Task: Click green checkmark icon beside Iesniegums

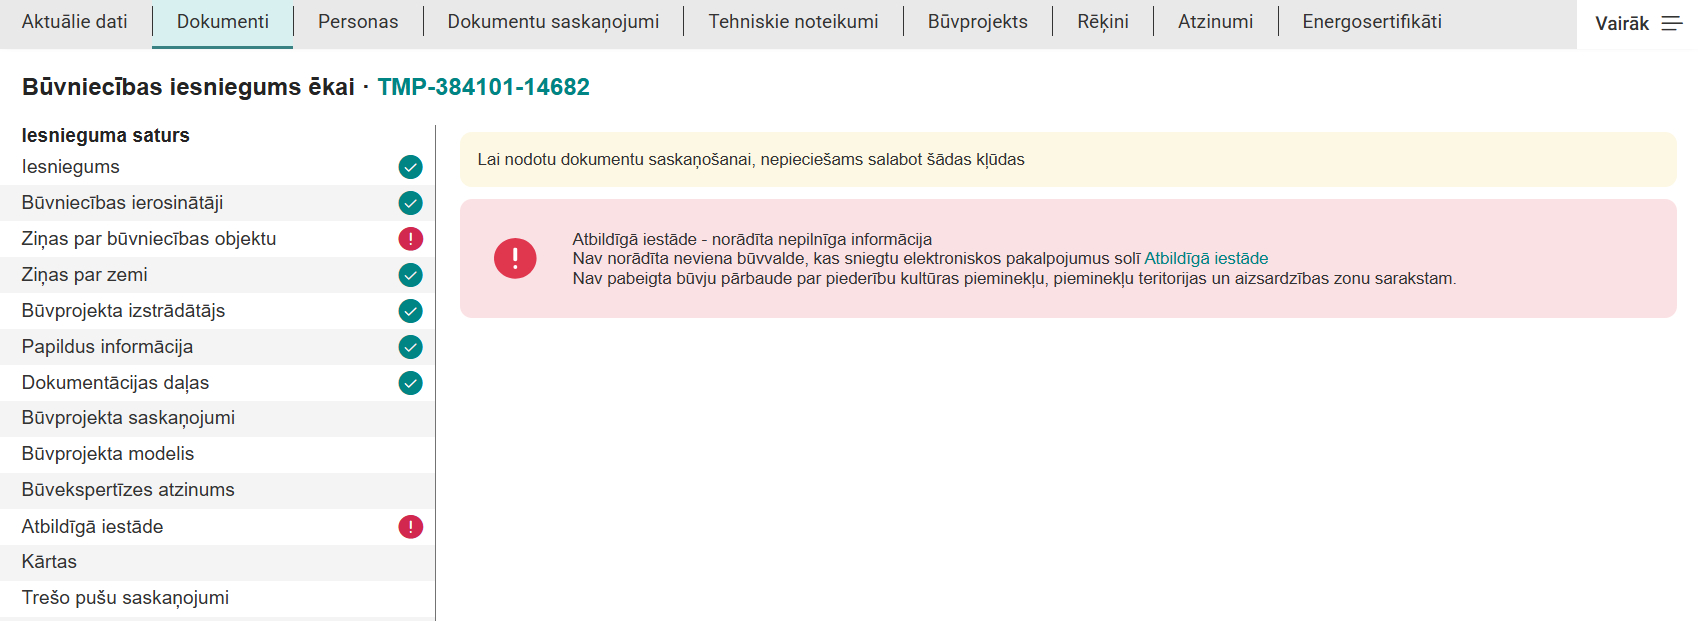Action: (410, 167)
